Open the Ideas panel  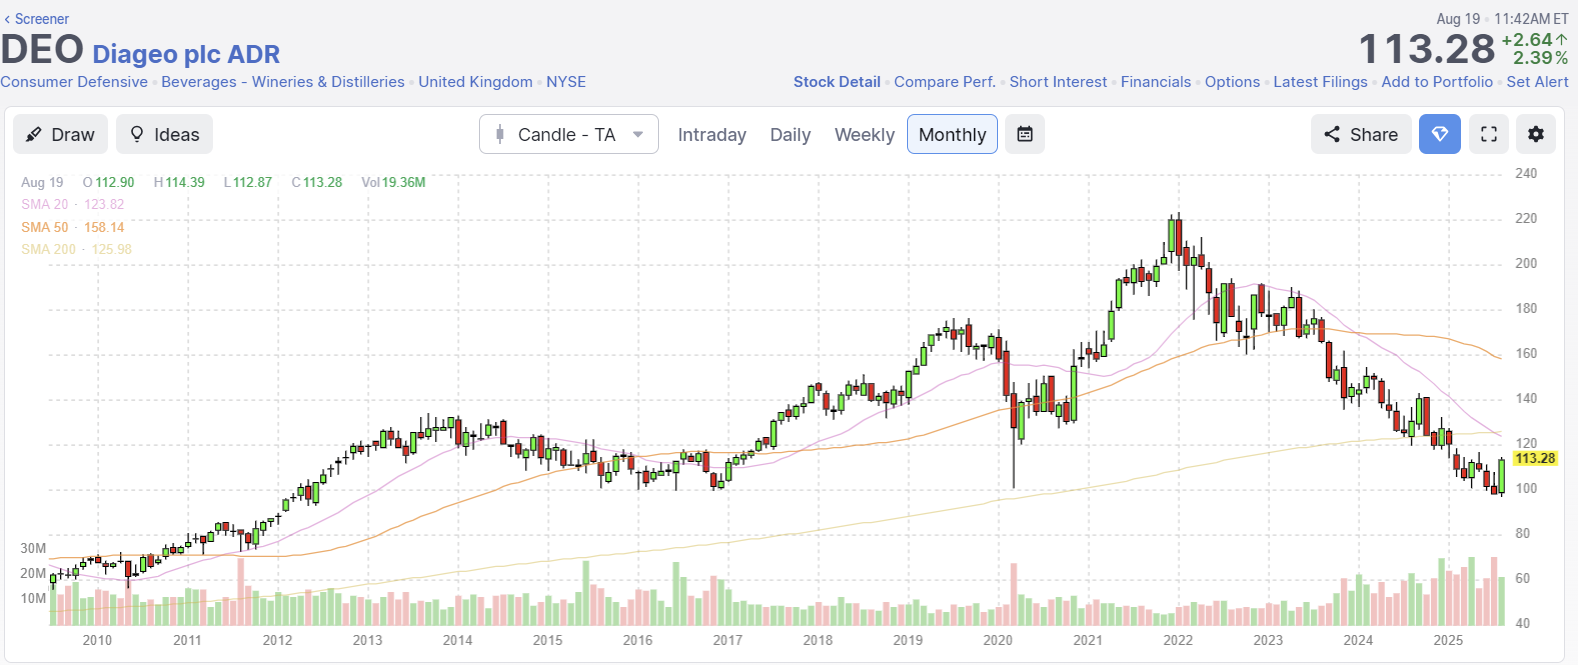pos(165,134)
